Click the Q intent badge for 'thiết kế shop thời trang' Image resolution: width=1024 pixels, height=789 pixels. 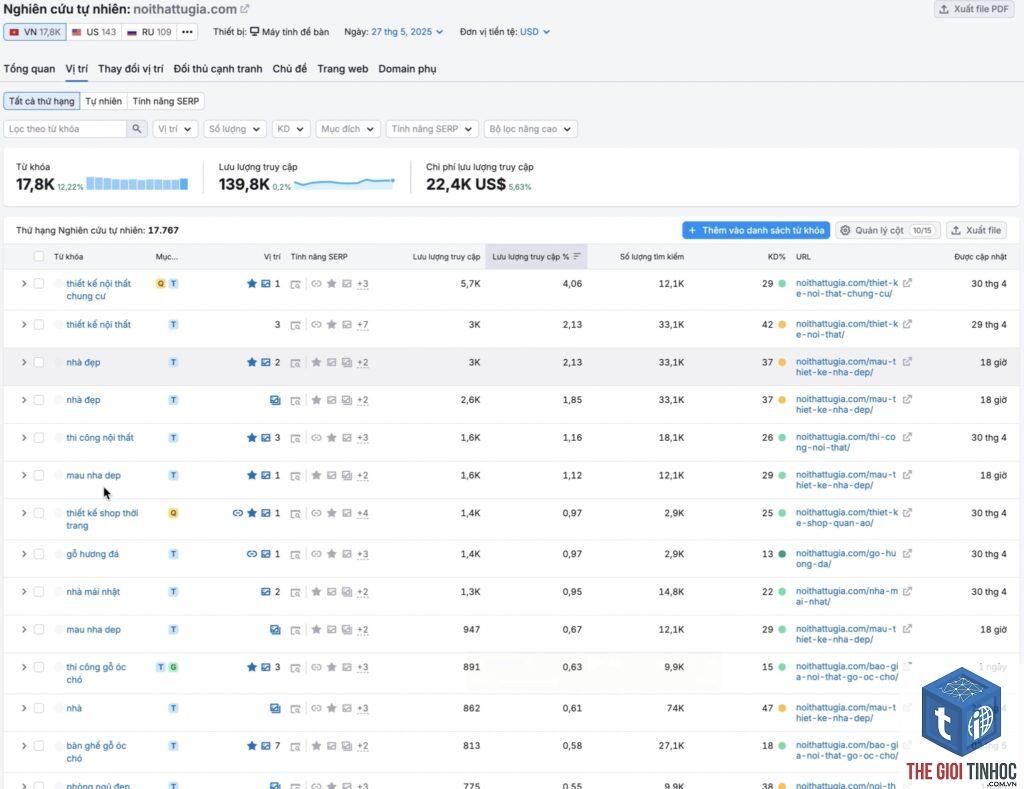tap(173, 513)
